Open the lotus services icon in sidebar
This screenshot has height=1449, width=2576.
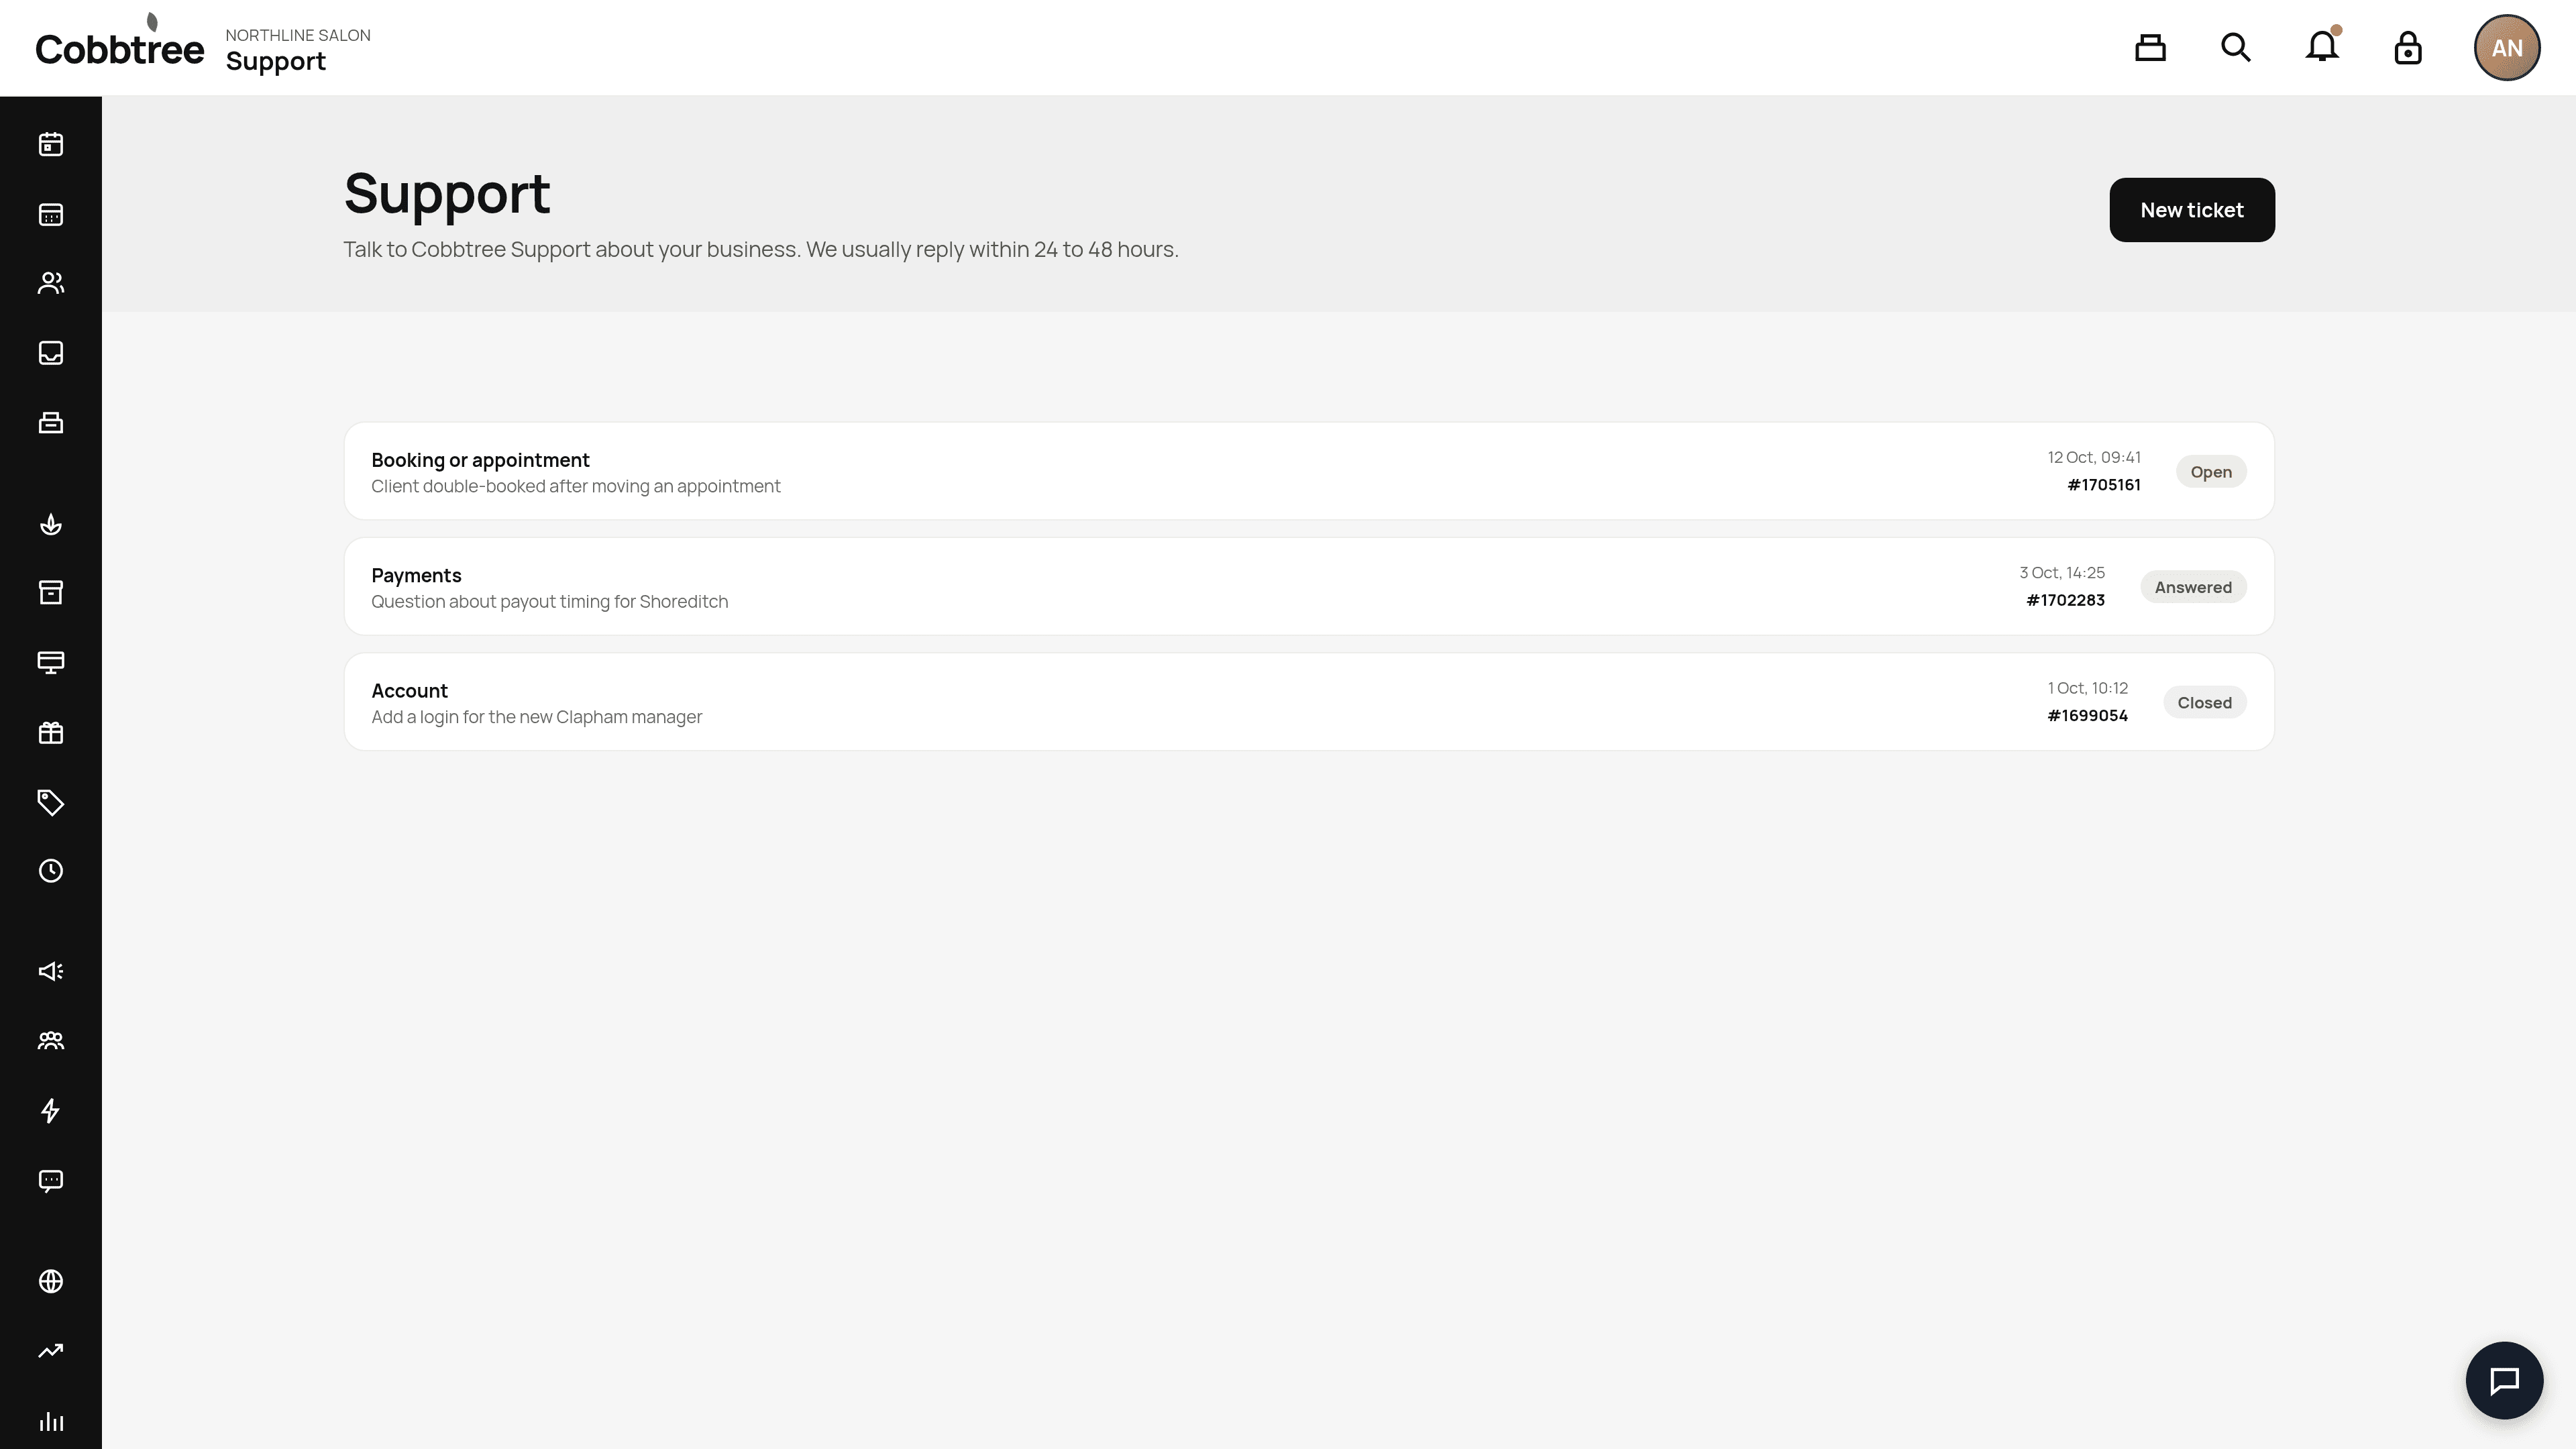coord(51,524)
